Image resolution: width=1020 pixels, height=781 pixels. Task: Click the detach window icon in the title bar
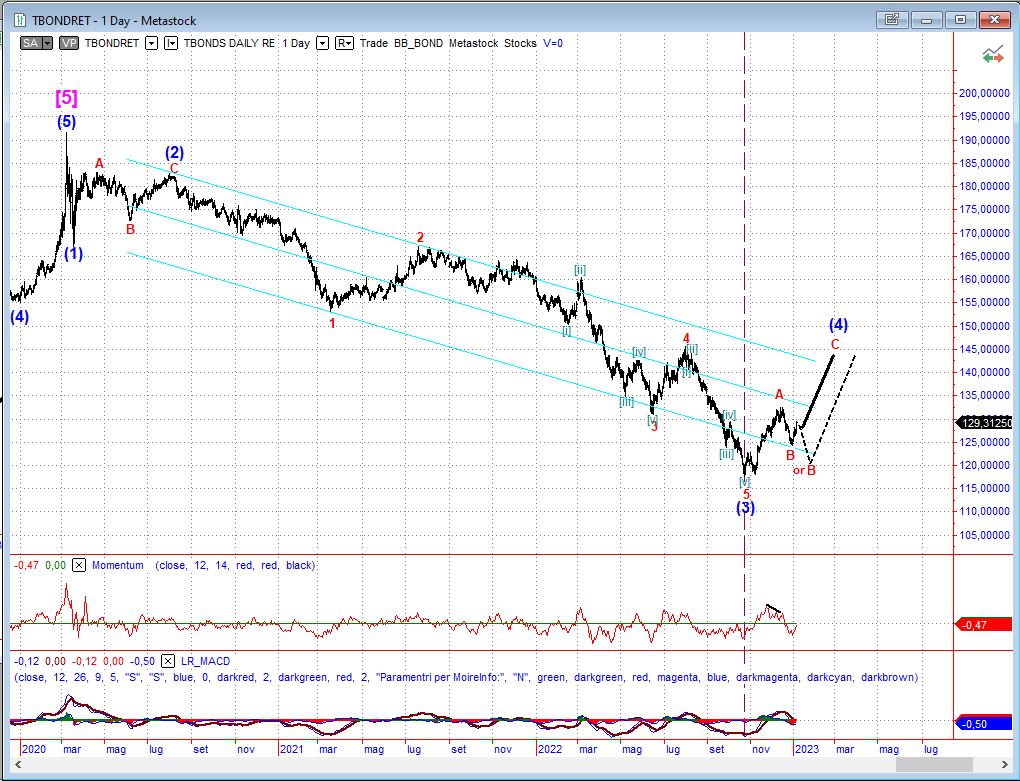click(x=892, y=20)
